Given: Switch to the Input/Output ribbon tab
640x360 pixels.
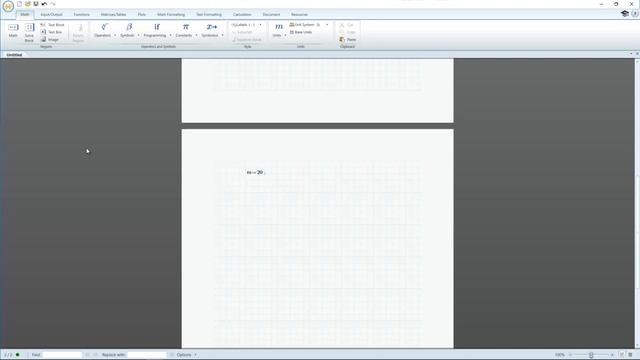Looking at the screenshot, I should [51, 14].
